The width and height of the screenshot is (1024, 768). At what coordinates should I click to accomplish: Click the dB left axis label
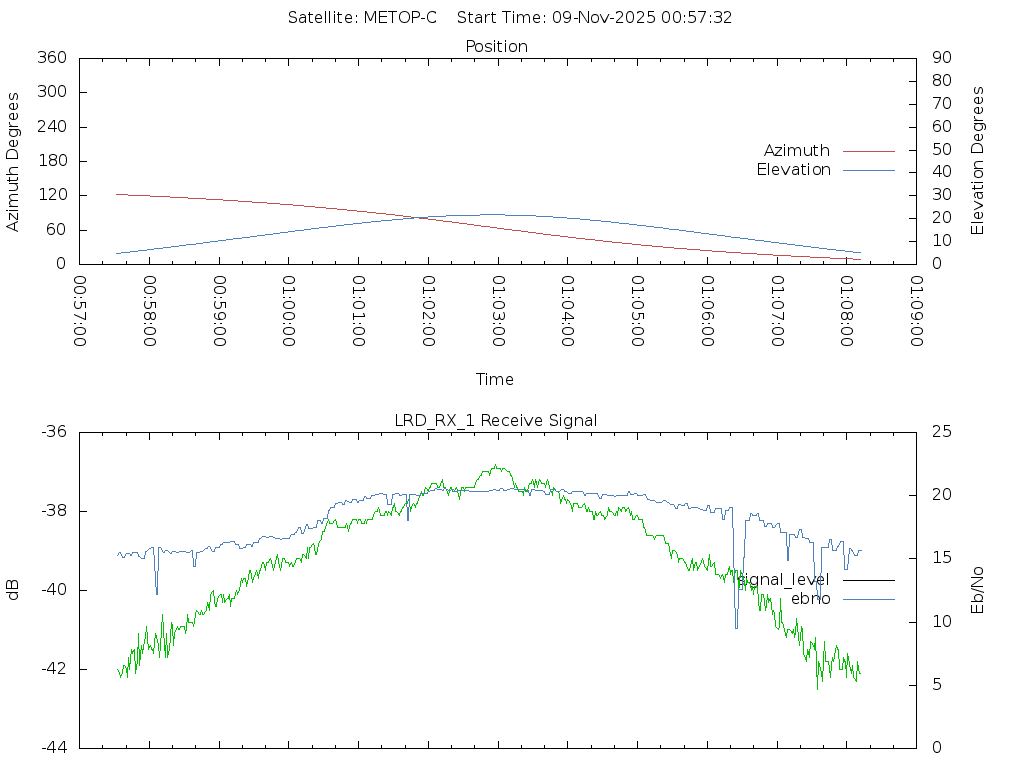(x=14, y=590)
